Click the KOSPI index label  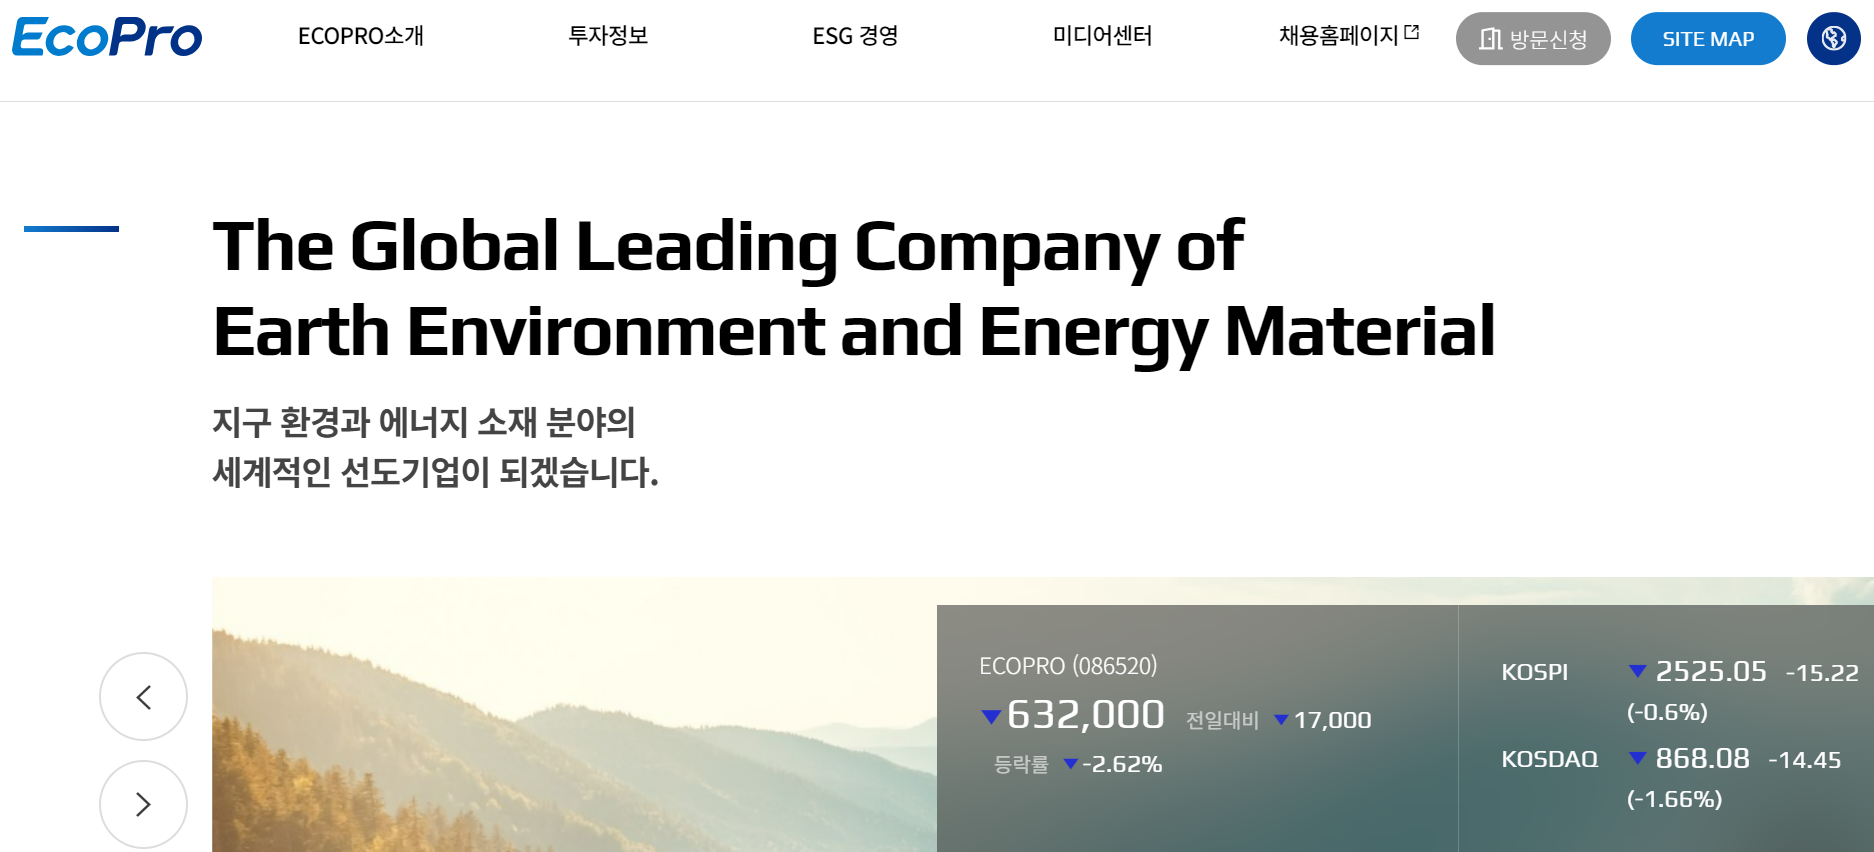[1535, 672]
